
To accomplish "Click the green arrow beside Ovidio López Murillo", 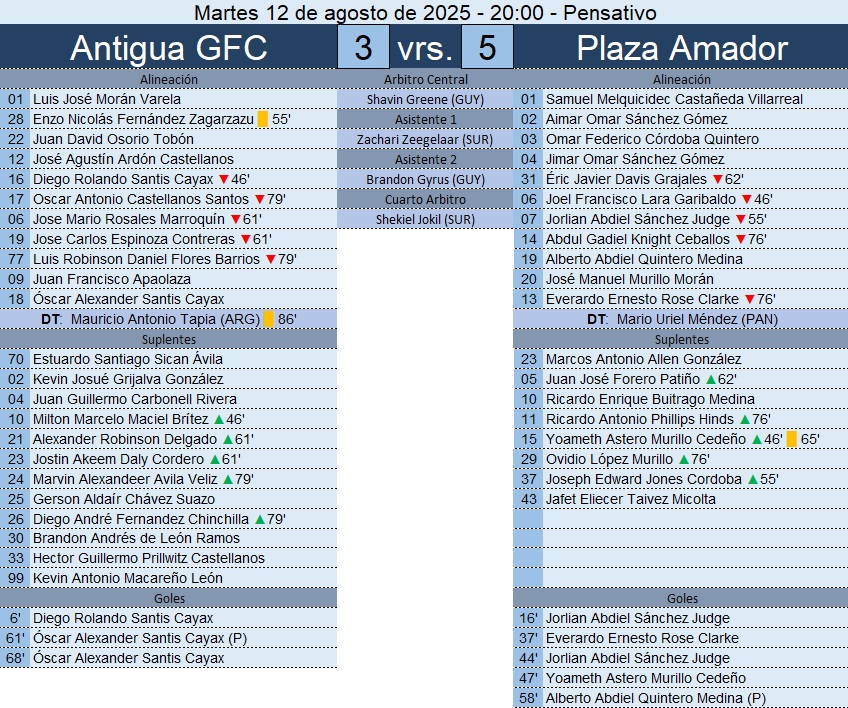I will pos(683,459).
